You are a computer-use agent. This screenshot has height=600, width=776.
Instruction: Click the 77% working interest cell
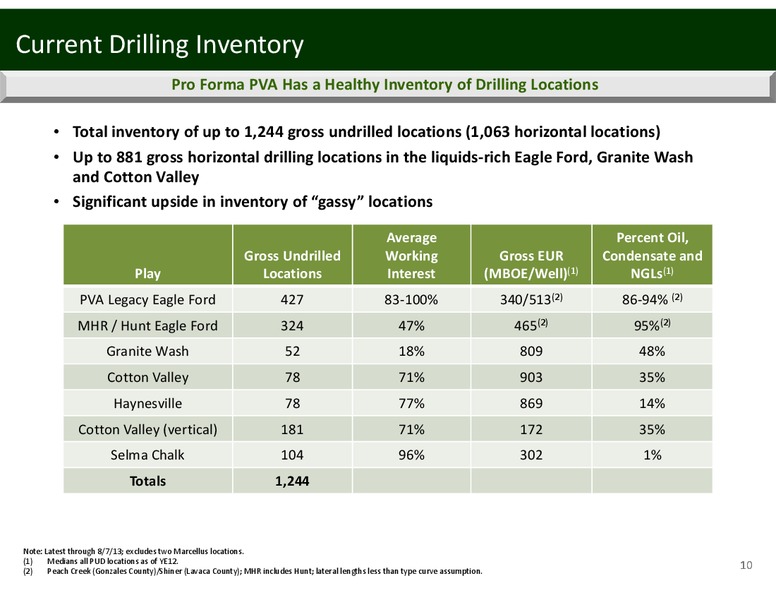coord(411,403)
